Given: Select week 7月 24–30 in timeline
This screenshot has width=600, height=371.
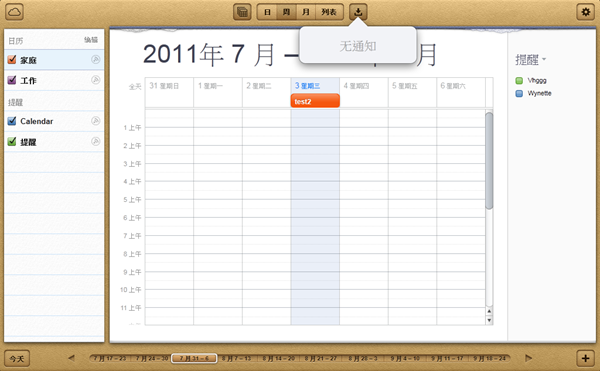Looking at the screenshot, I should (152, 358).
